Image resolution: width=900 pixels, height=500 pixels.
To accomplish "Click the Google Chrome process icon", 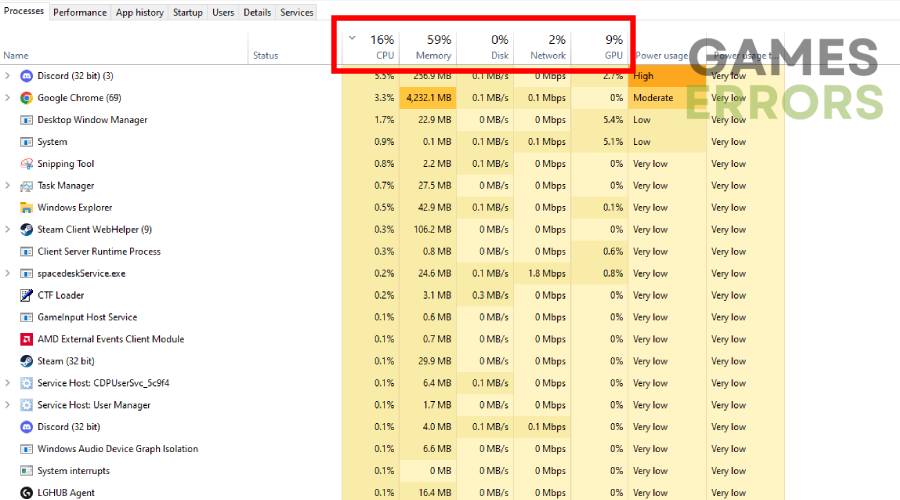I will coord(26,98).
